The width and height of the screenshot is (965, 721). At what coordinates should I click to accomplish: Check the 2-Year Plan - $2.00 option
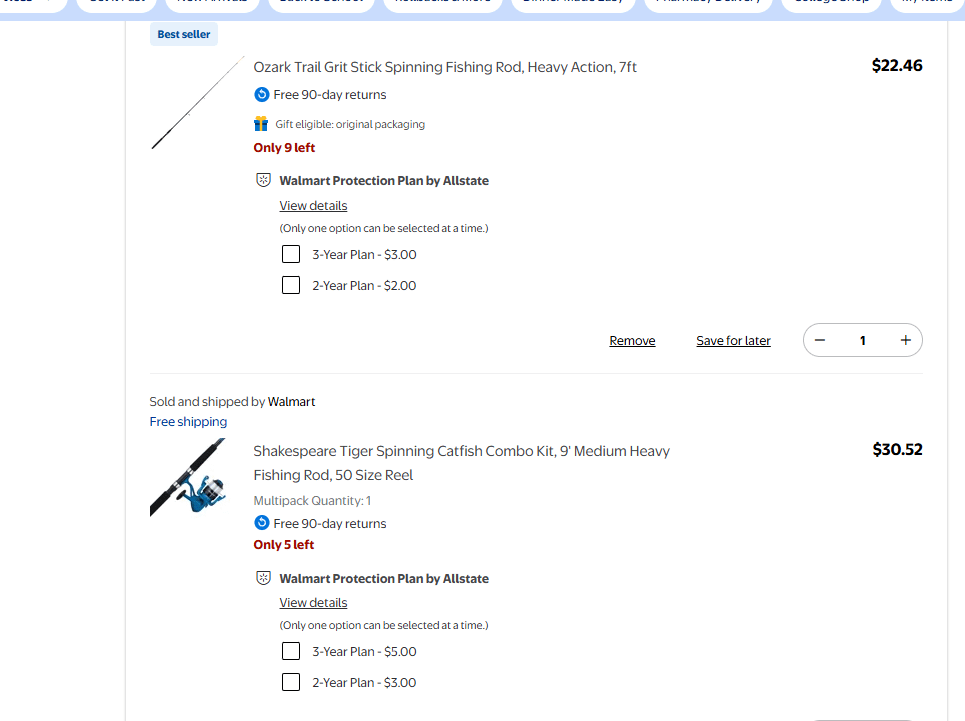click(291, 285)
